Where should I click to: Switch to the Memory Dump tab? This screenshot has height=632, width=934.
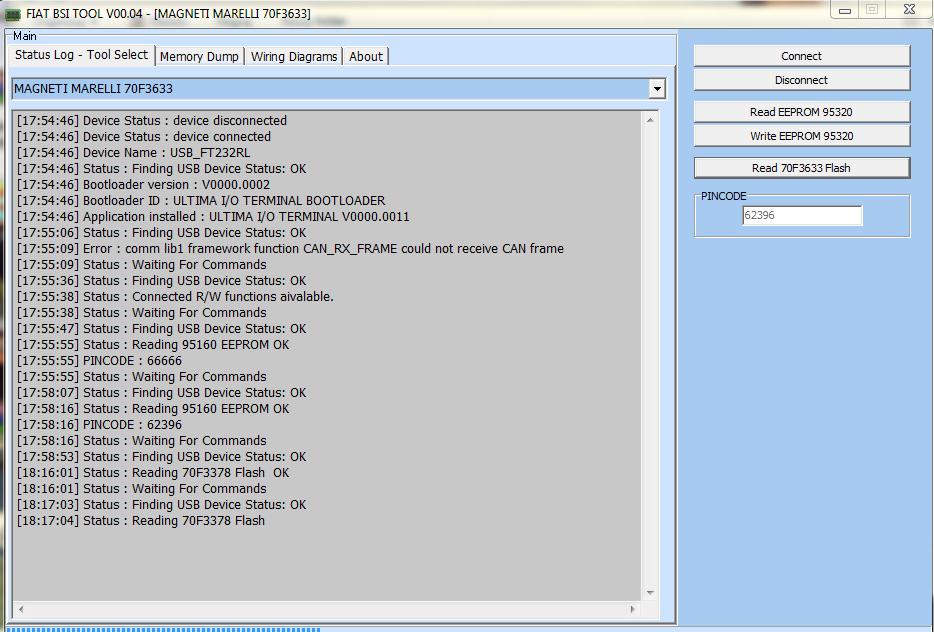199,57
